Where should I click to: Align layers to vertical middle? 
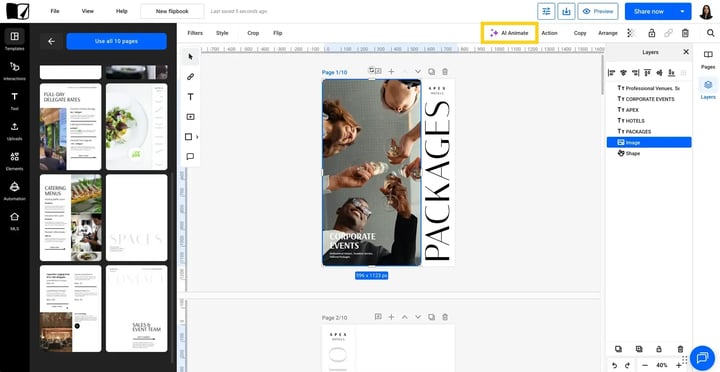[x=659, y=73]
